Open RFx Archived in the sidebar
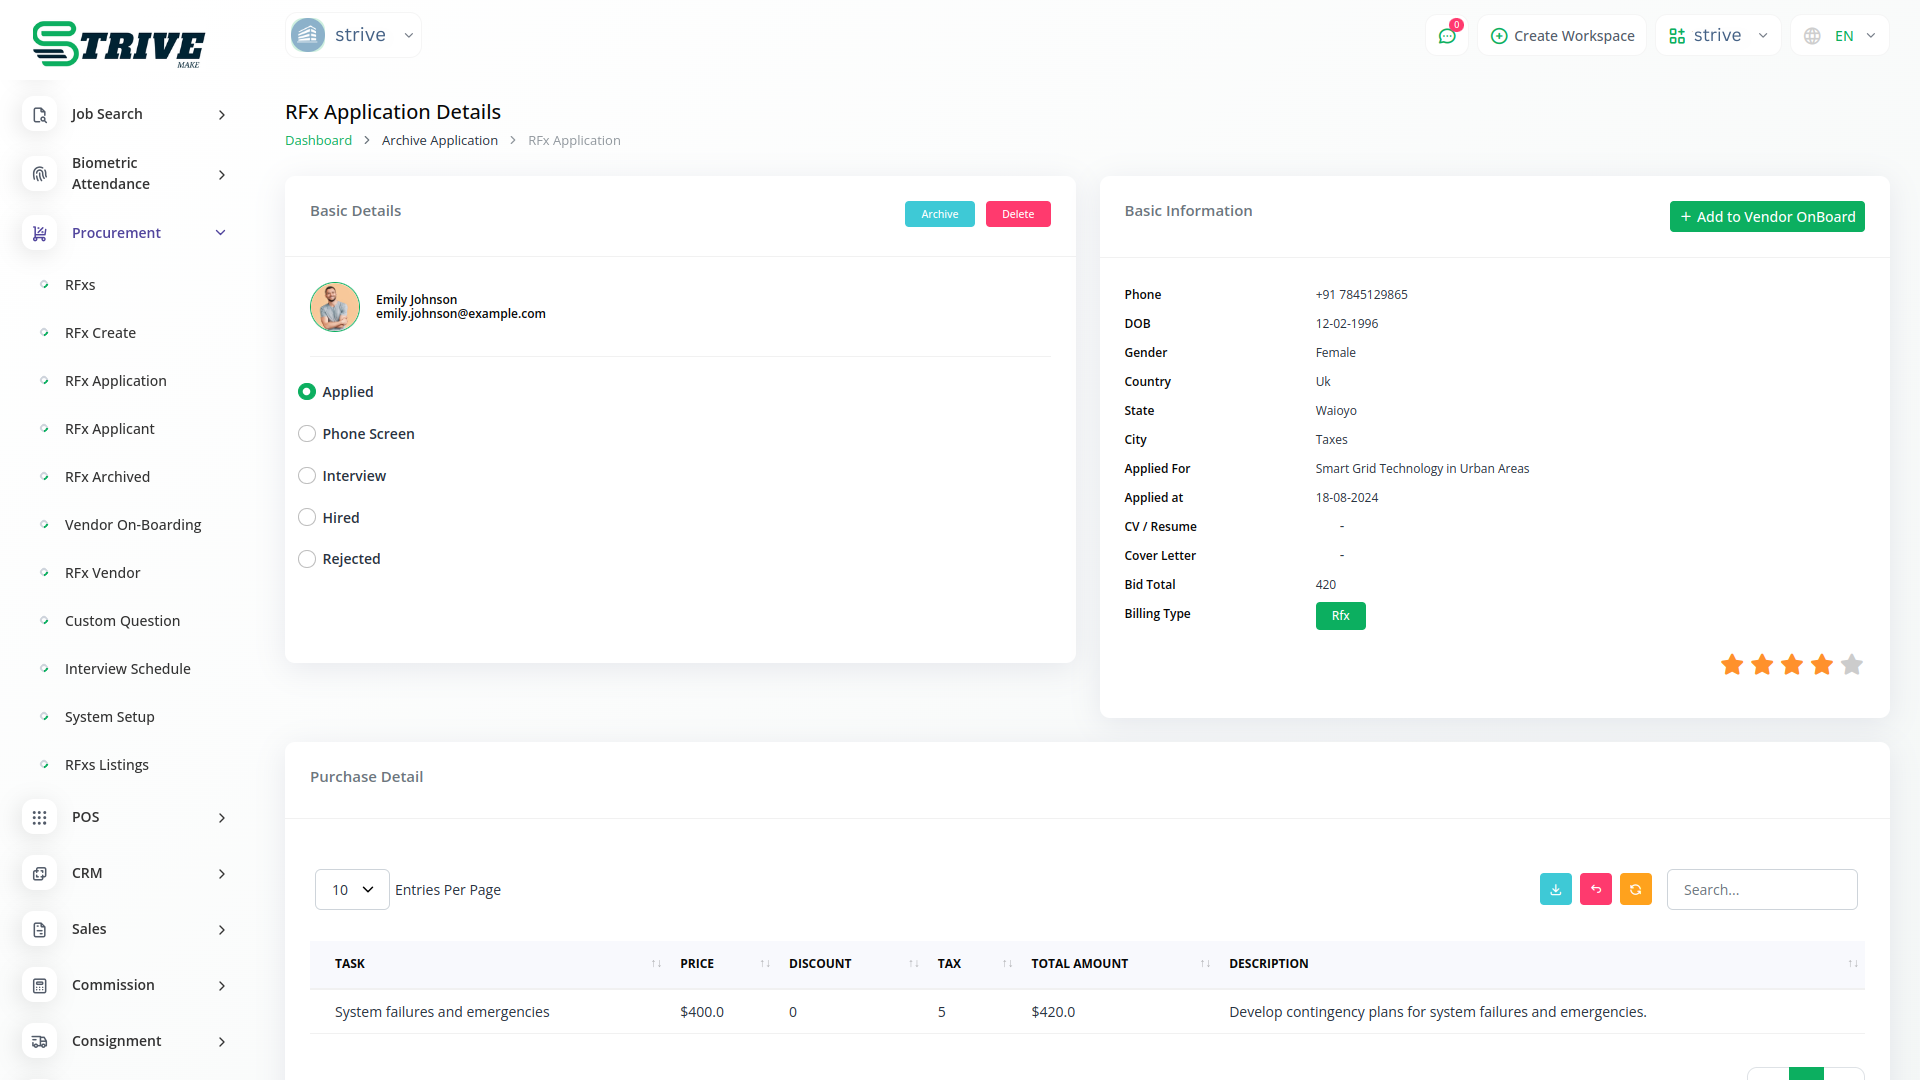The height and width of the screenshot is (1080, 1920). (107, 477)
